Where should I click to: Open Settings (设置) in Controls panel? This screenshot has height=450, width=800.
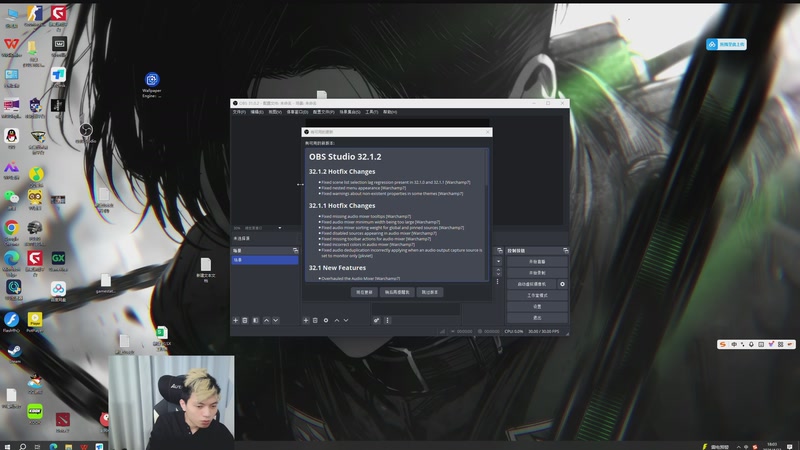click(537, 307)
